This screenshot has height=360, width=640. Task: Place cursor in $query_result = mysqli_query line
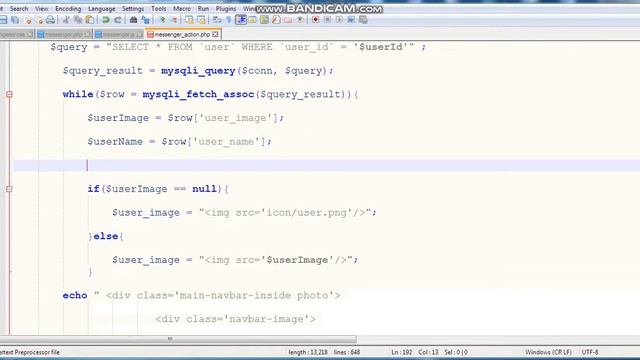tap(198, 71)
